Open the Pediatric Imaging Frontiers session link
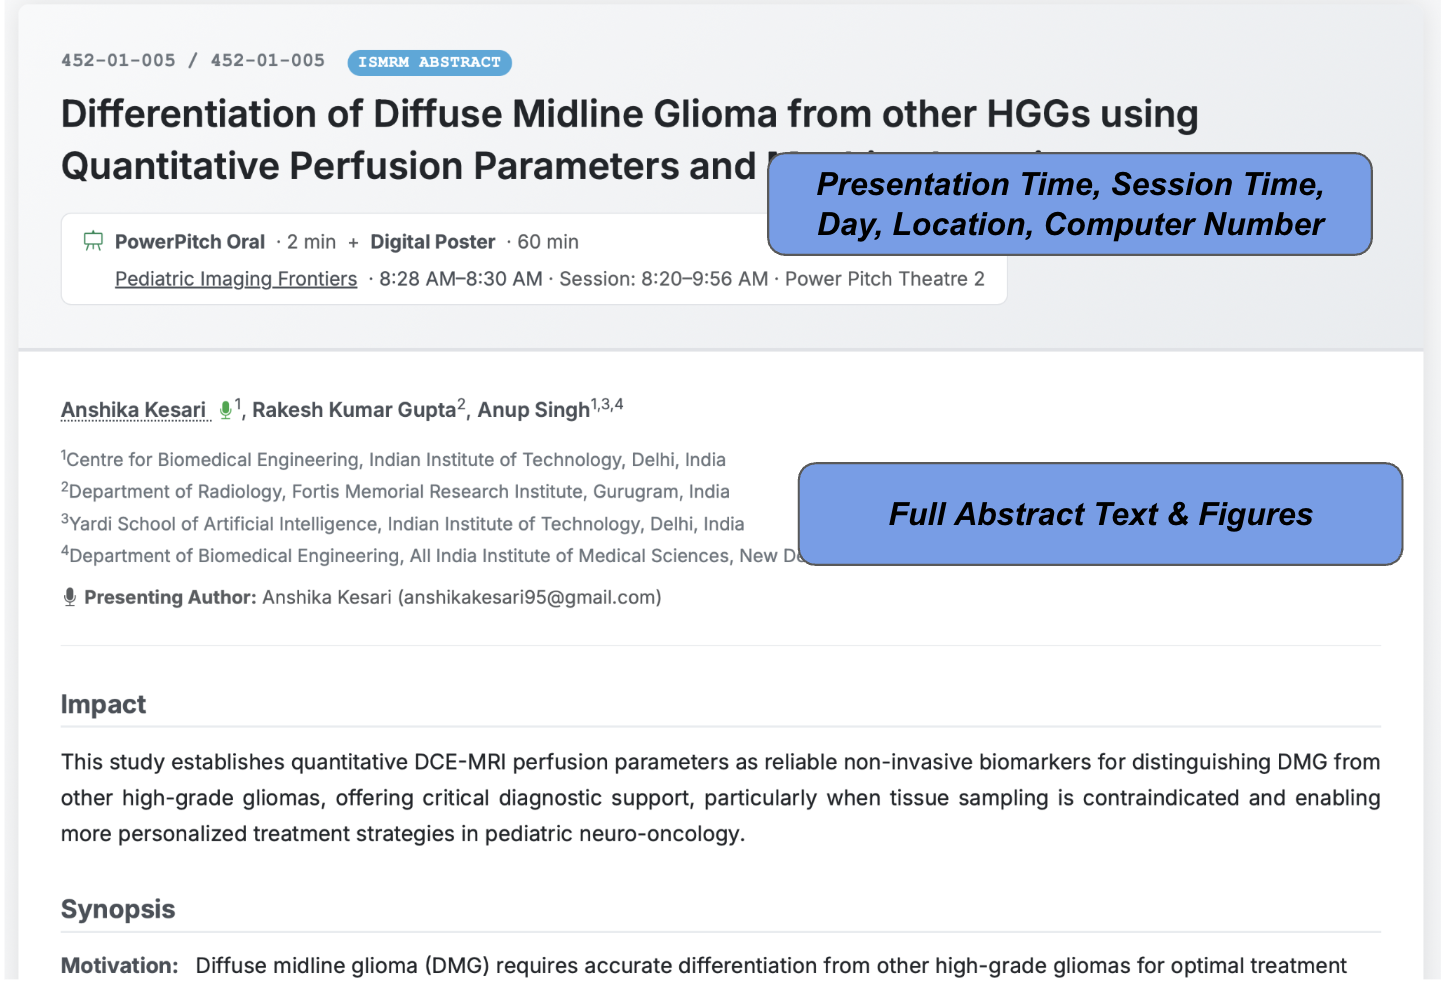1444x988 pixels. pos(236,279)
